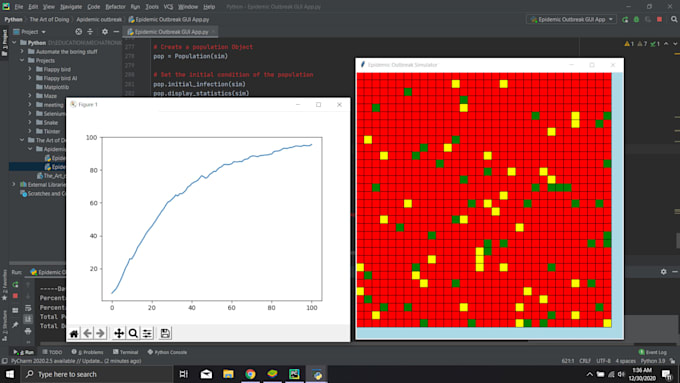Stop the running app with red square in top toolbar
This screenshot has height=383, width=680.
click(x=659, y=20)
